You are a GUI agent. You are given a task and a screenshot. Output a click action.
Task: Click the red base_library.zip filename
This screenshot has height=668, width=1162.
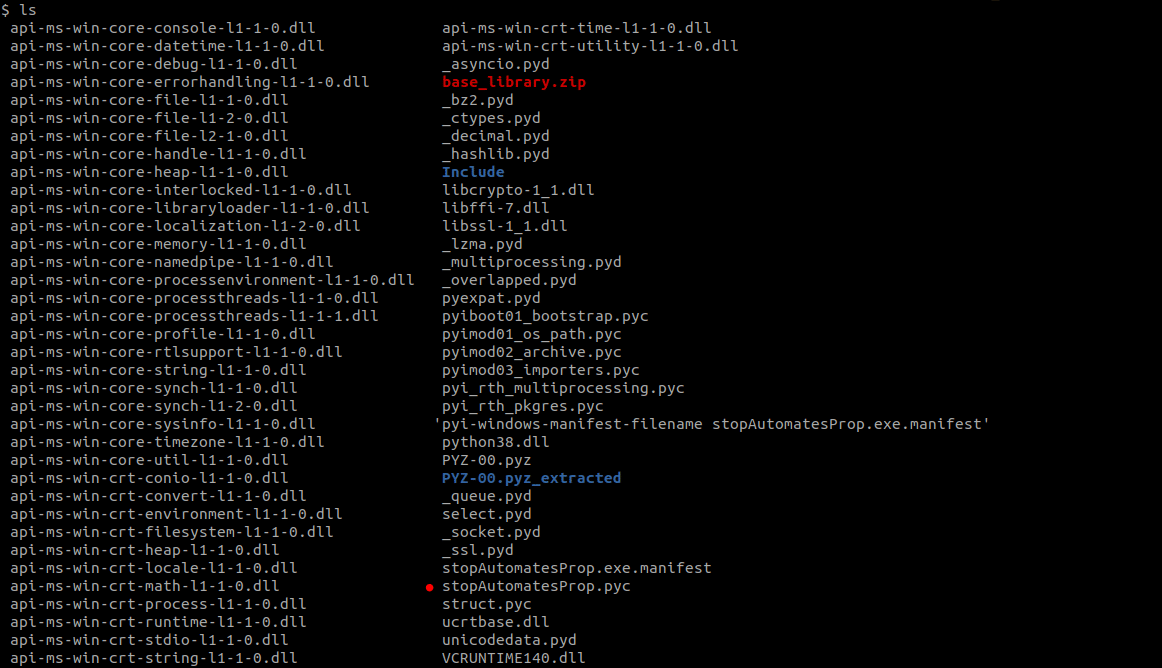pyautogui.click(x=514, y=82)
